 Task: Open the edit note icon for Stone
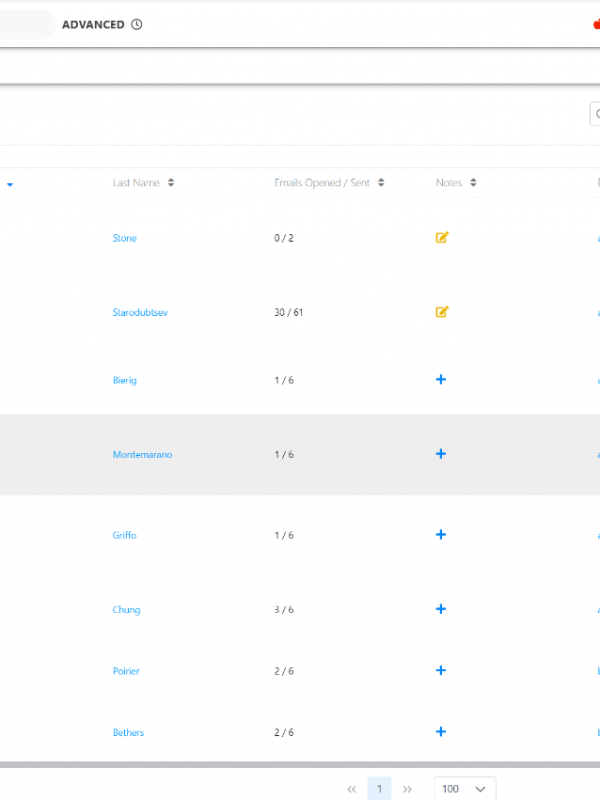pos(442,238)
